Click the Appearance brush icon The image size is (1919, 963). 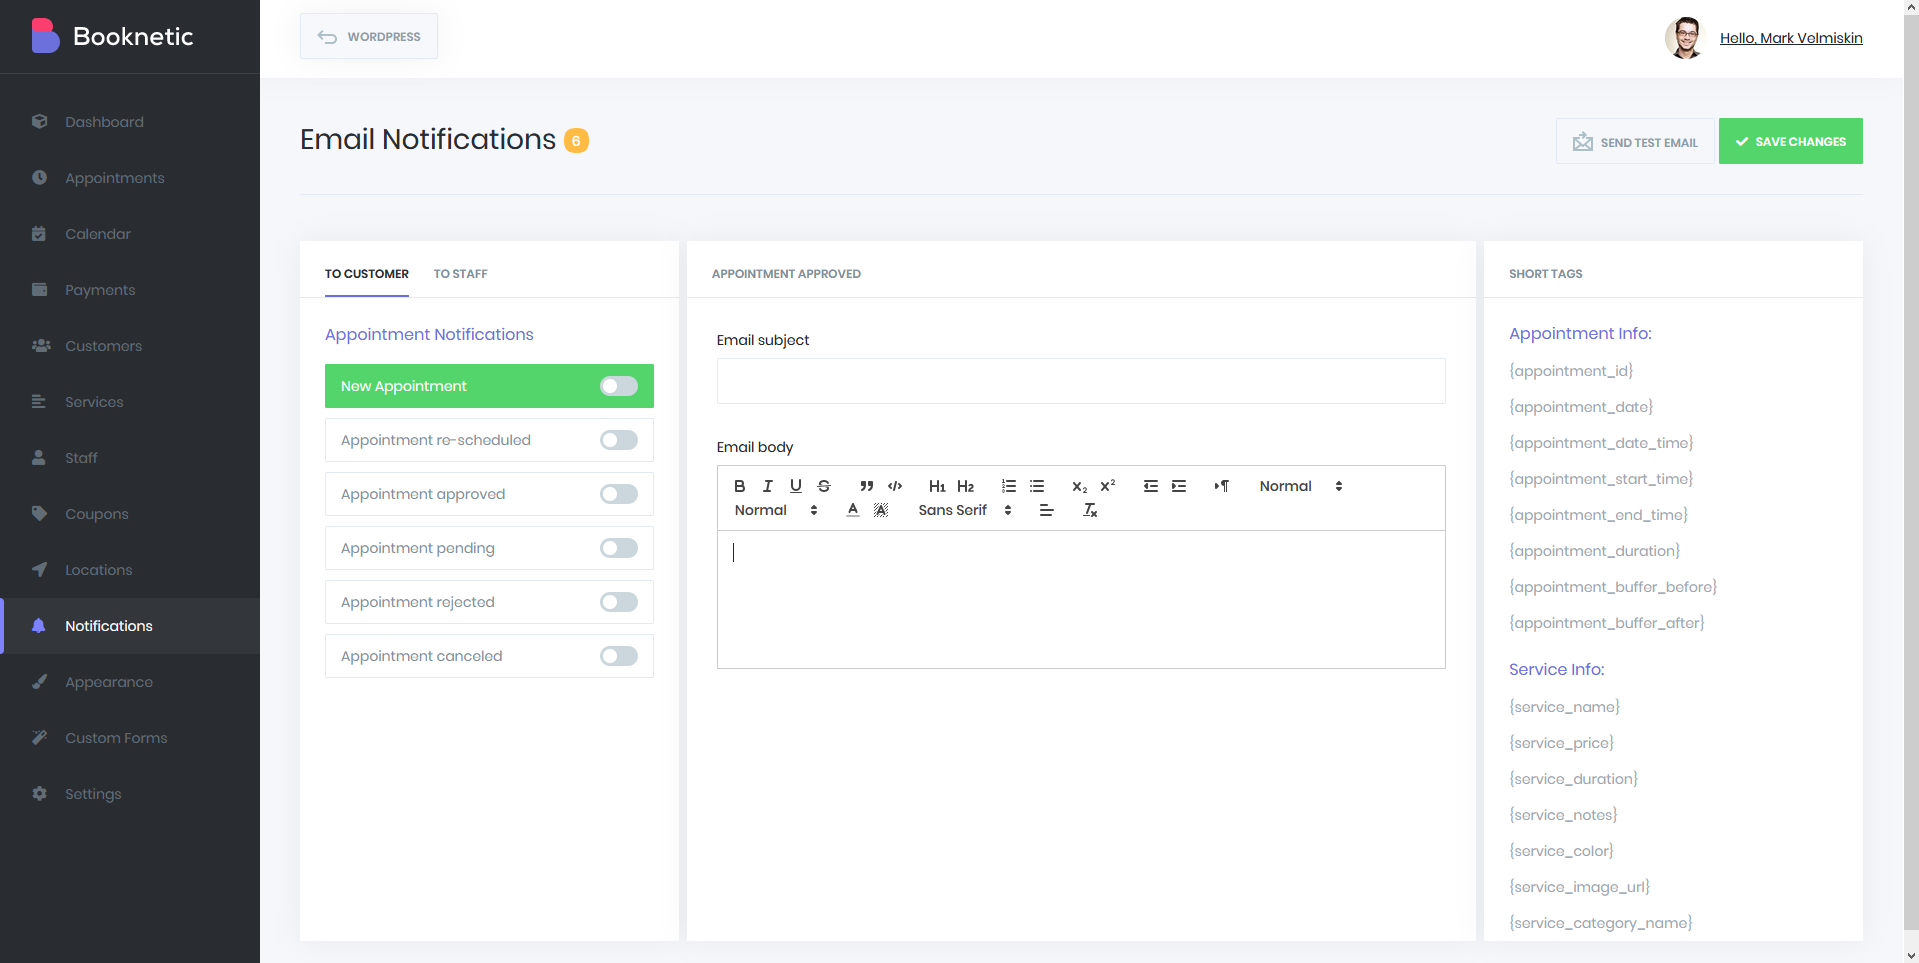39,682
